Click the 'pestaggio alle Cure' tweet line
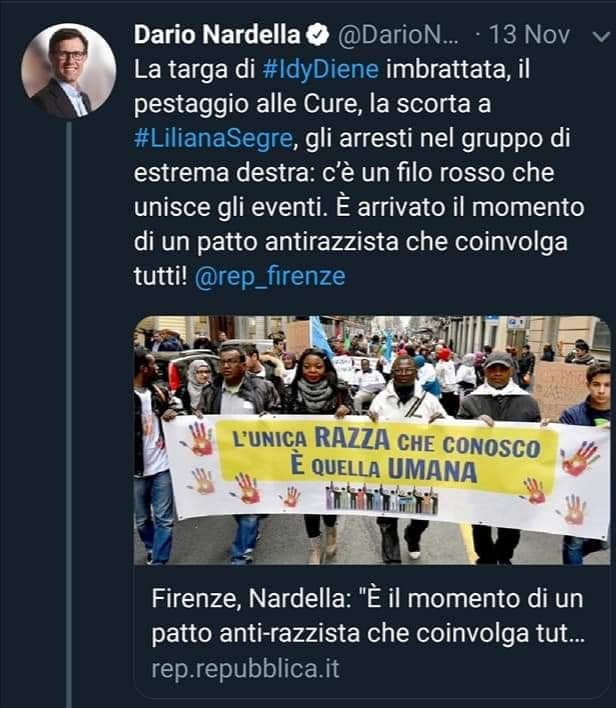The height and width of the screenshot is (708, 616). 312,104
